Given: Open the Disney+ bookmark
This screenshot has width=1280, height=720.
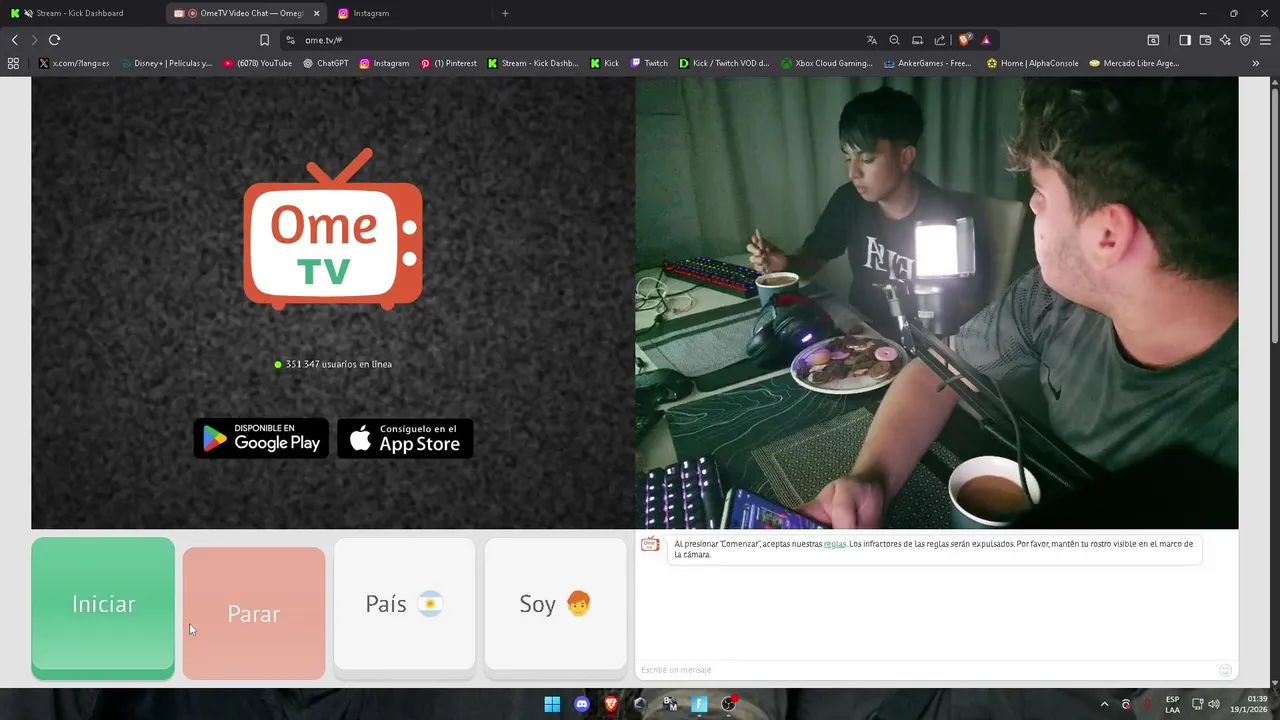Looking at the screenshot, I should 166,63.
